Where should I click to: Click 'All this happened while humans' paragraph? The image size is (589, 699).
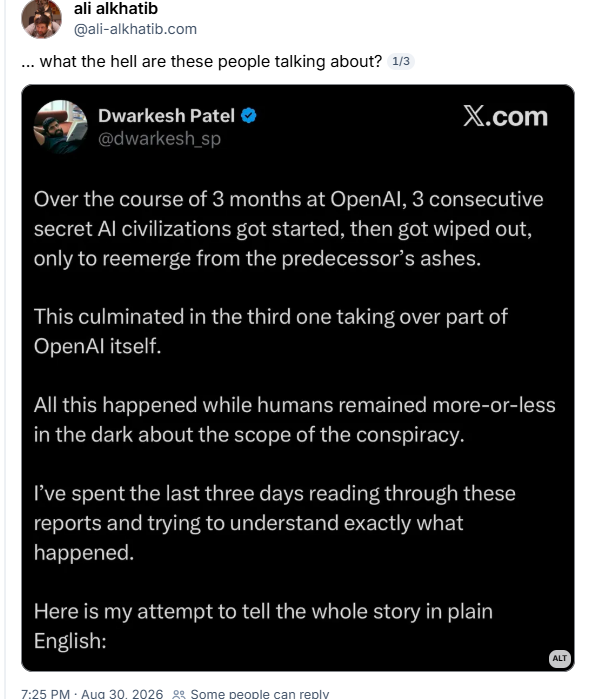coord(295,420)
